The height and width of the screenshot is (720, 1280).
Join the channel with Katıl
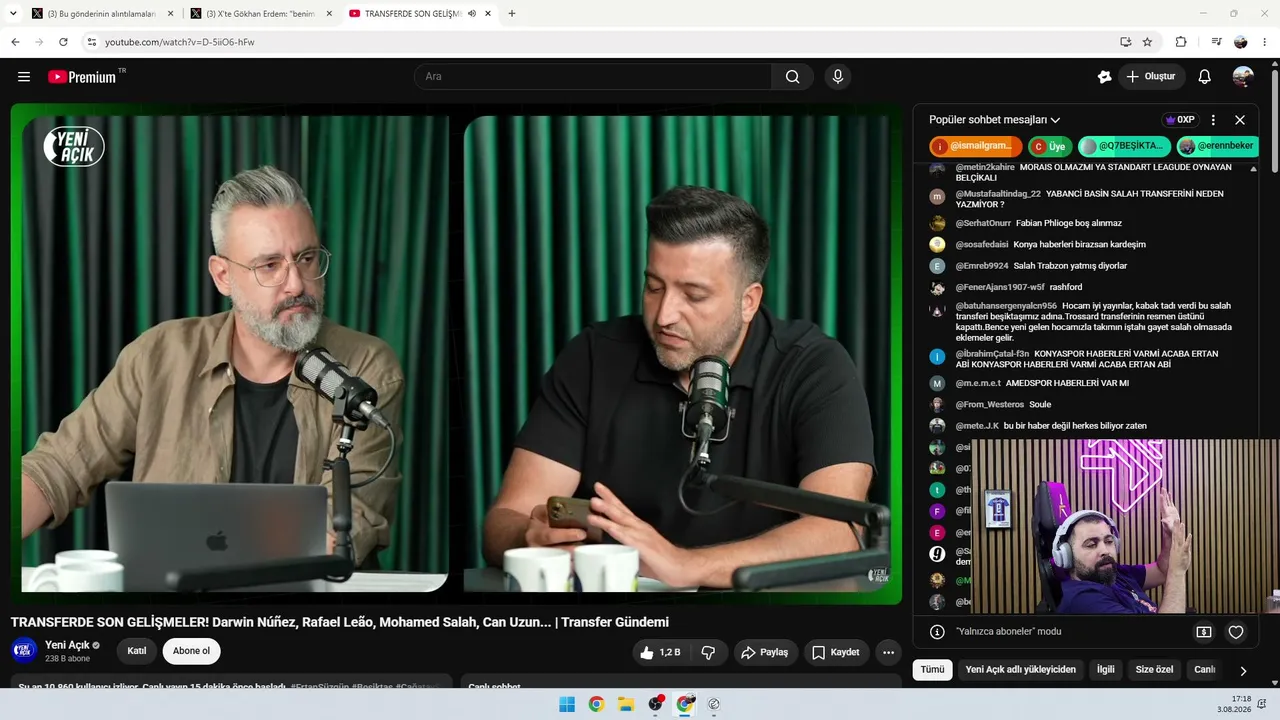[x=137, y=651]
